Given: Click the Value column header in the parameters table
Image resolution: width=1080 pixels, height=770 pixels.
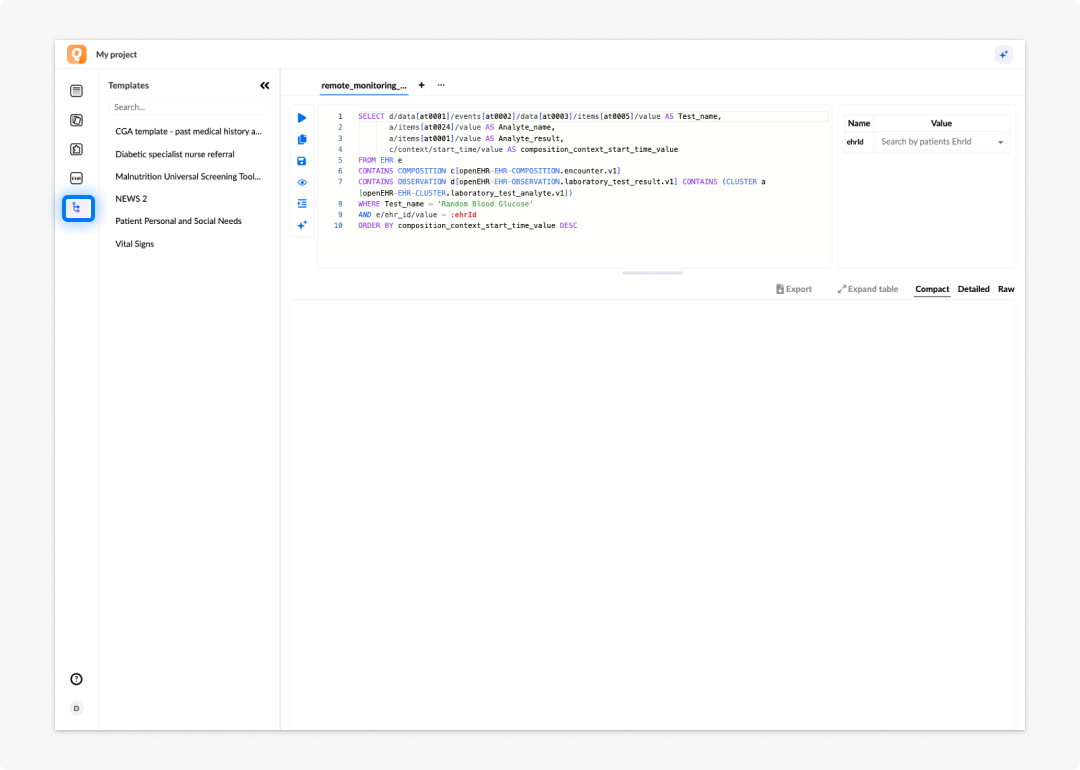Looking at the screenshot, I should pyautogui.click(x=941, y=123).
